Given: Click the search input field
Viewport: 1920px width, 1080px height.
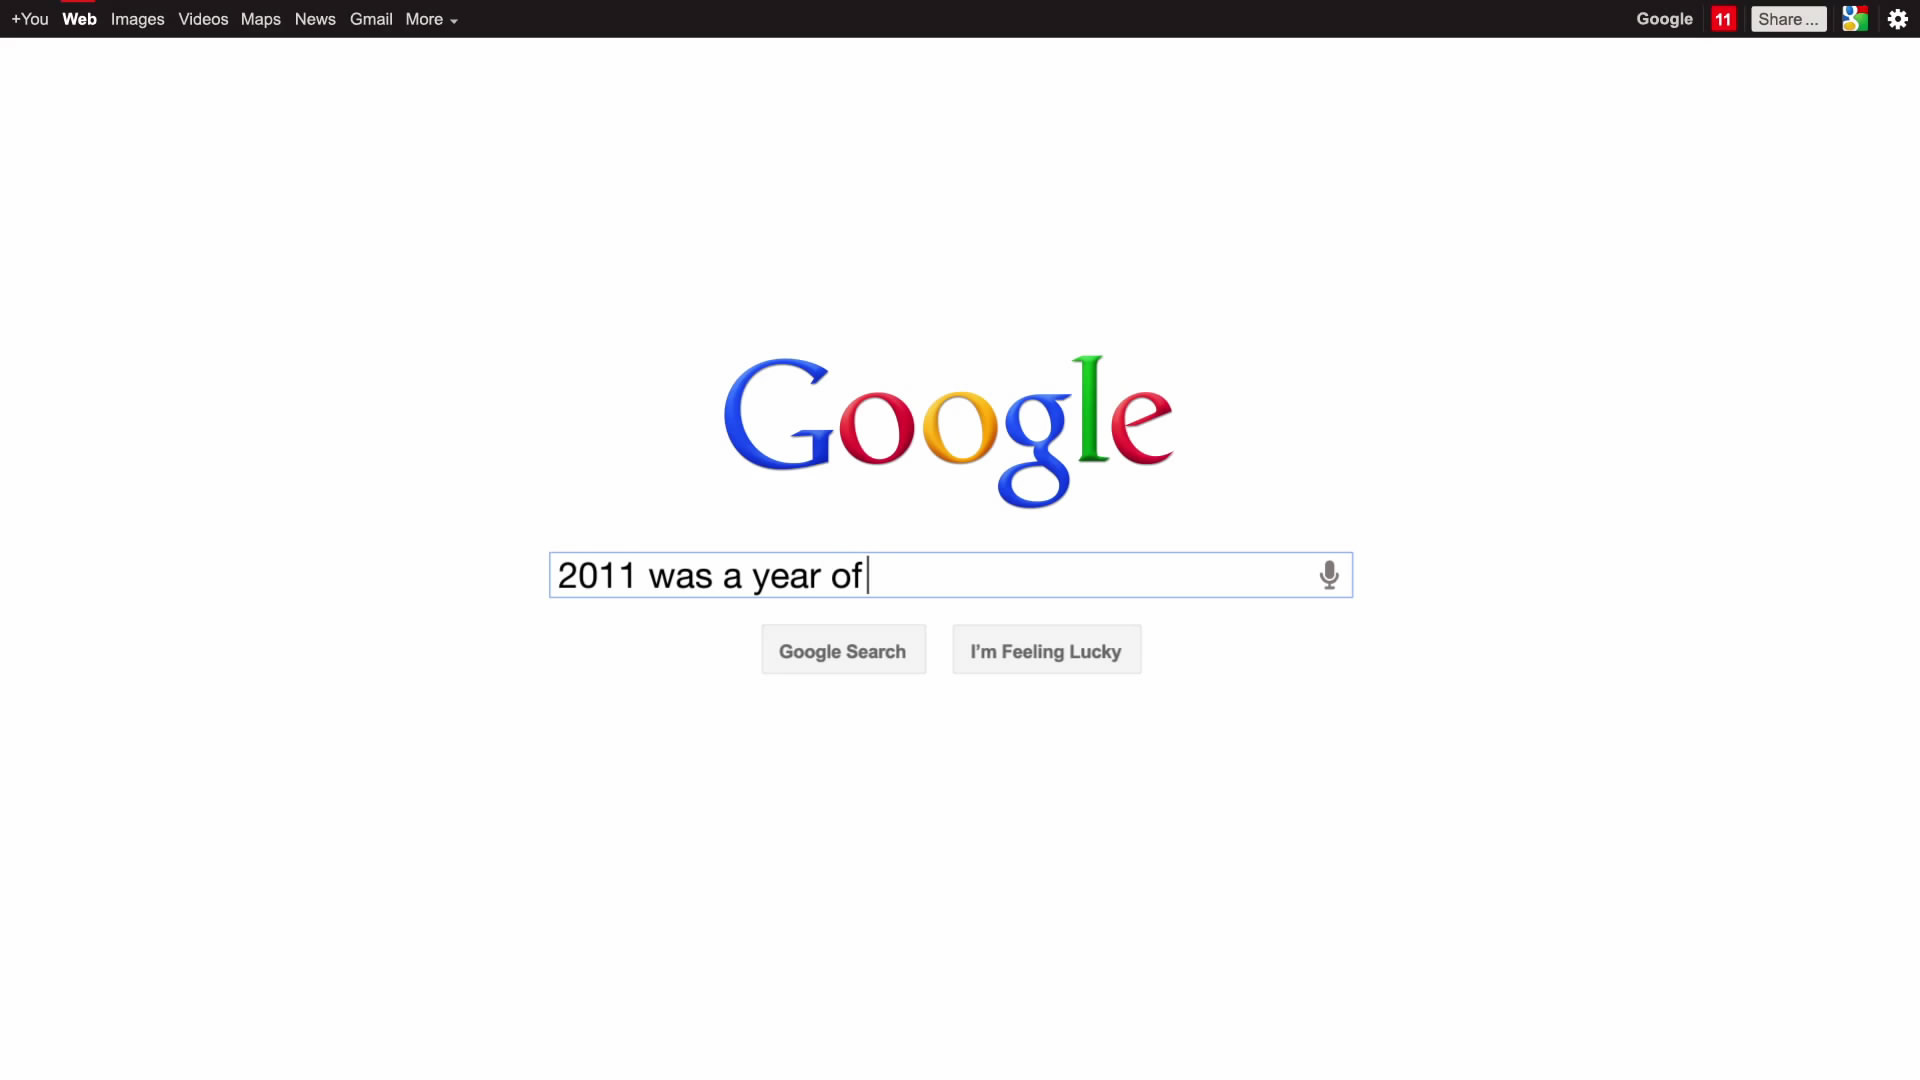Looking at the screenshot, I should point(949,574).
